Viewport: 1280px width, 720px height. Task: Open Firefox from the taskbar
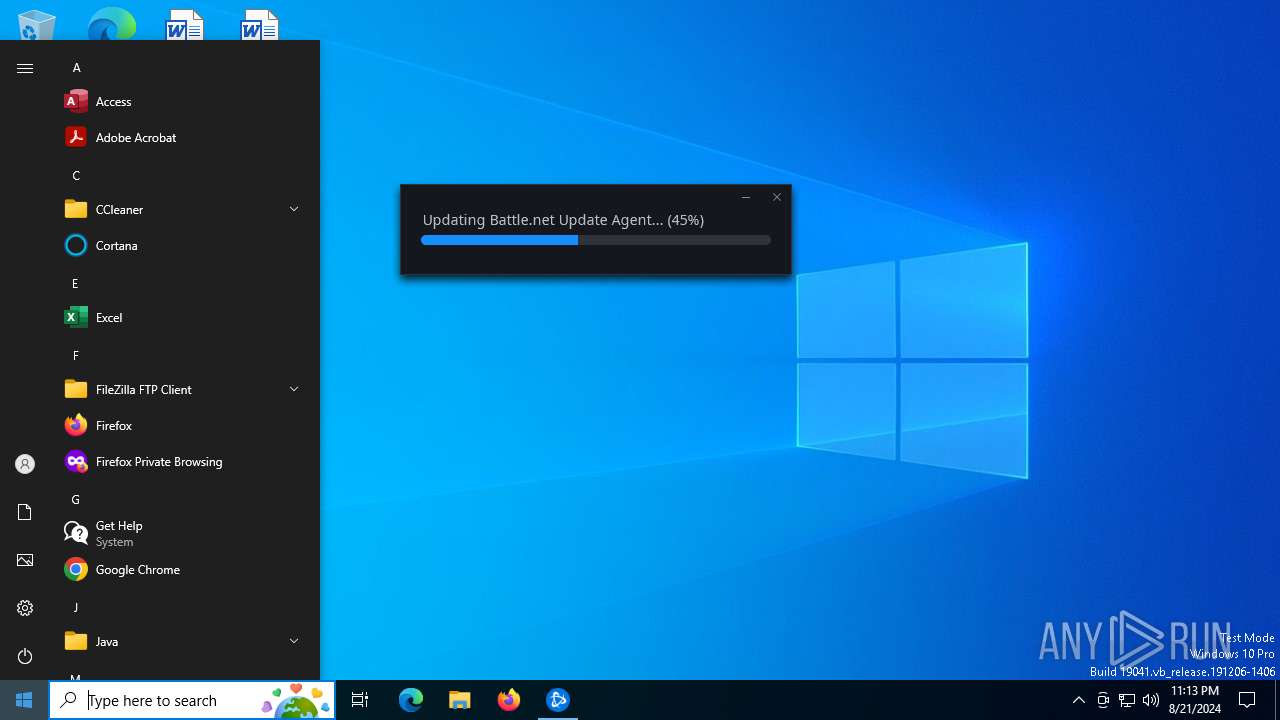click(509, 700)
